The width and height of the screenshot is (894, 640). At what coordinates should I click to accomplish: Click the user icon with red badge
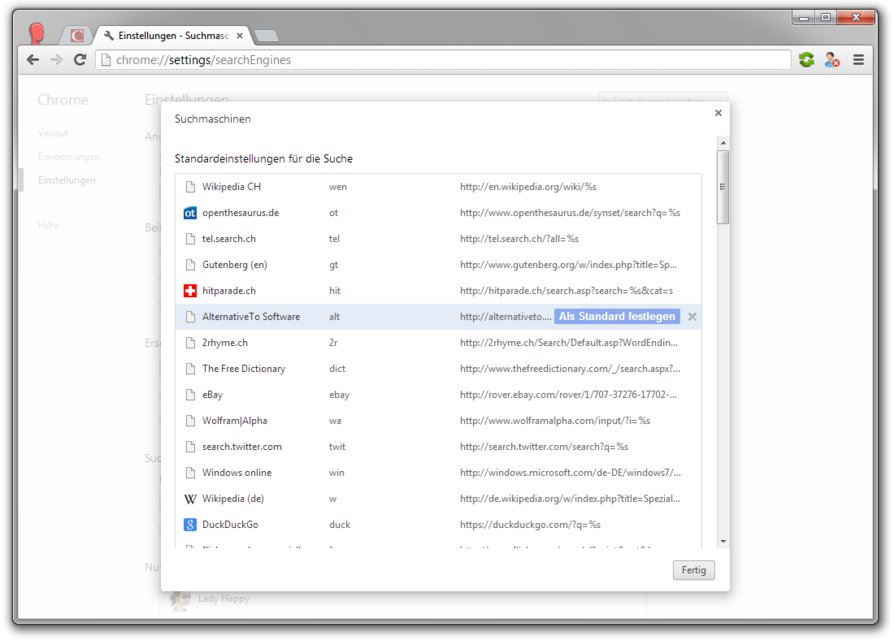click(832, 60)
